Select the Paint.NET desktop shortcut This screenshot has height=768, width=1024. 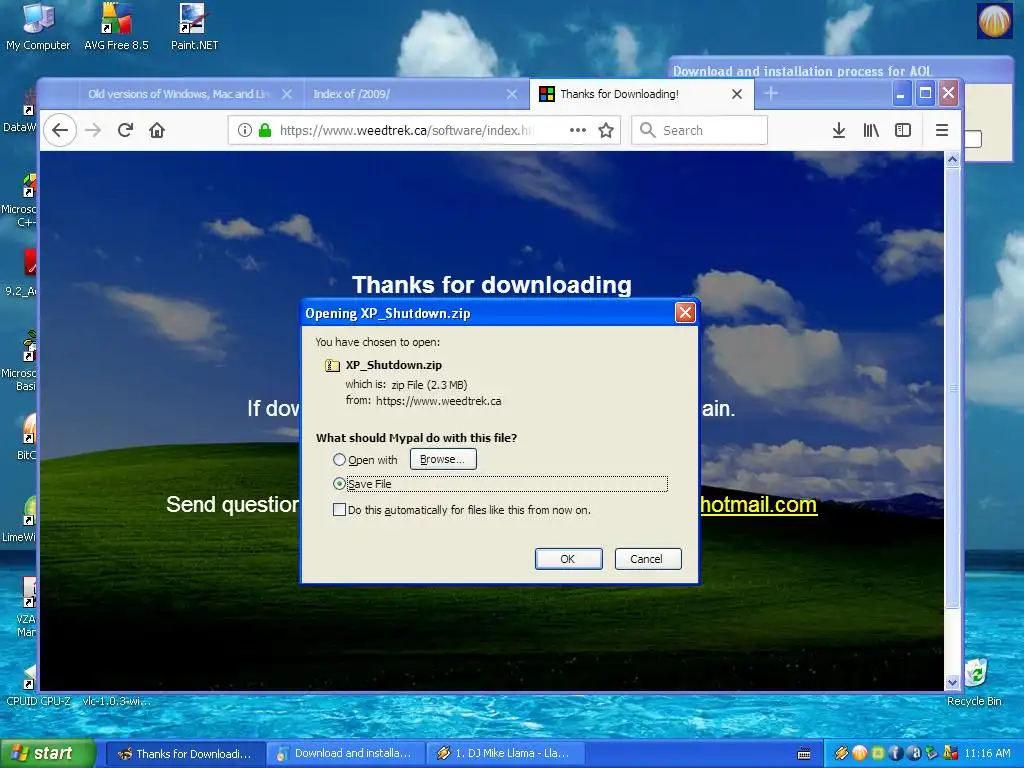[x=194, y=26]
